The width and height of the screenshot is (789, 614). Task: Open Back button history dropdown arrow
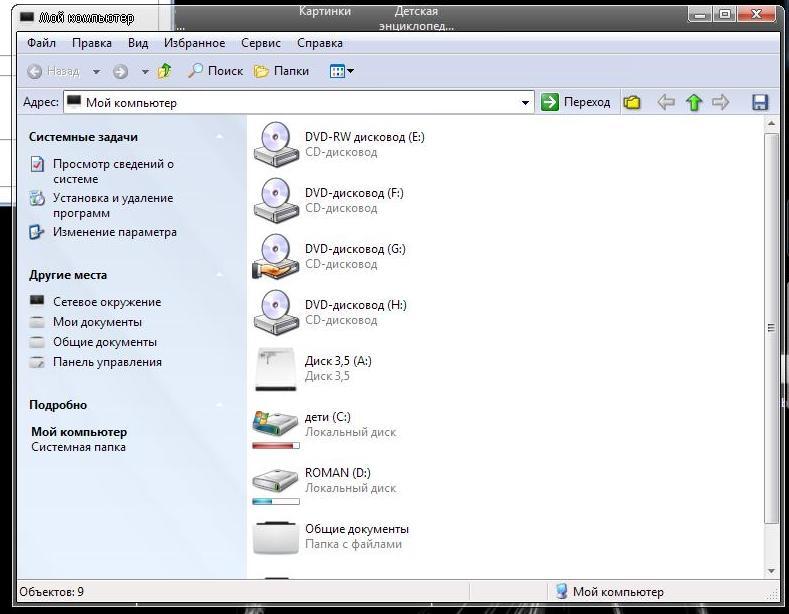96,72
